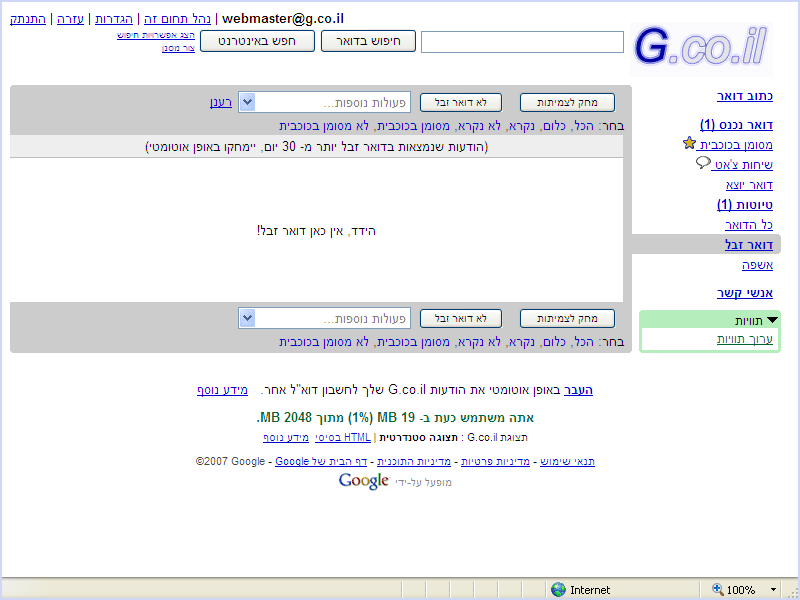Click the חפש באינטרנט web search button
This screenshot has width=800, height=600.
coord(257,41)
